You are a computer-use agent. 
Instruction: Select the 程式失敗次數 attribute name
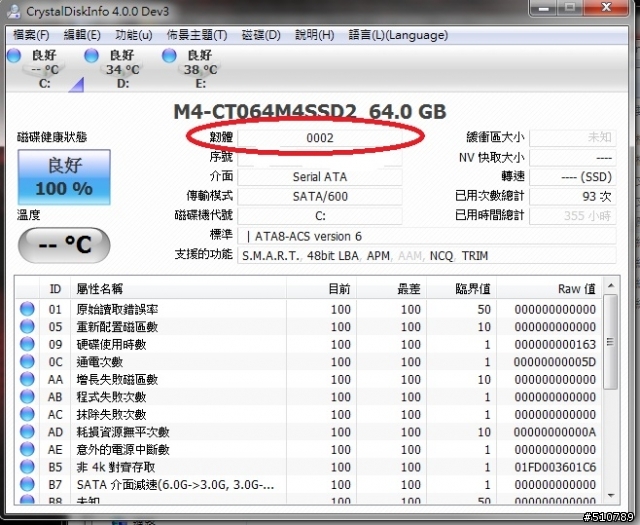[111, 397]
